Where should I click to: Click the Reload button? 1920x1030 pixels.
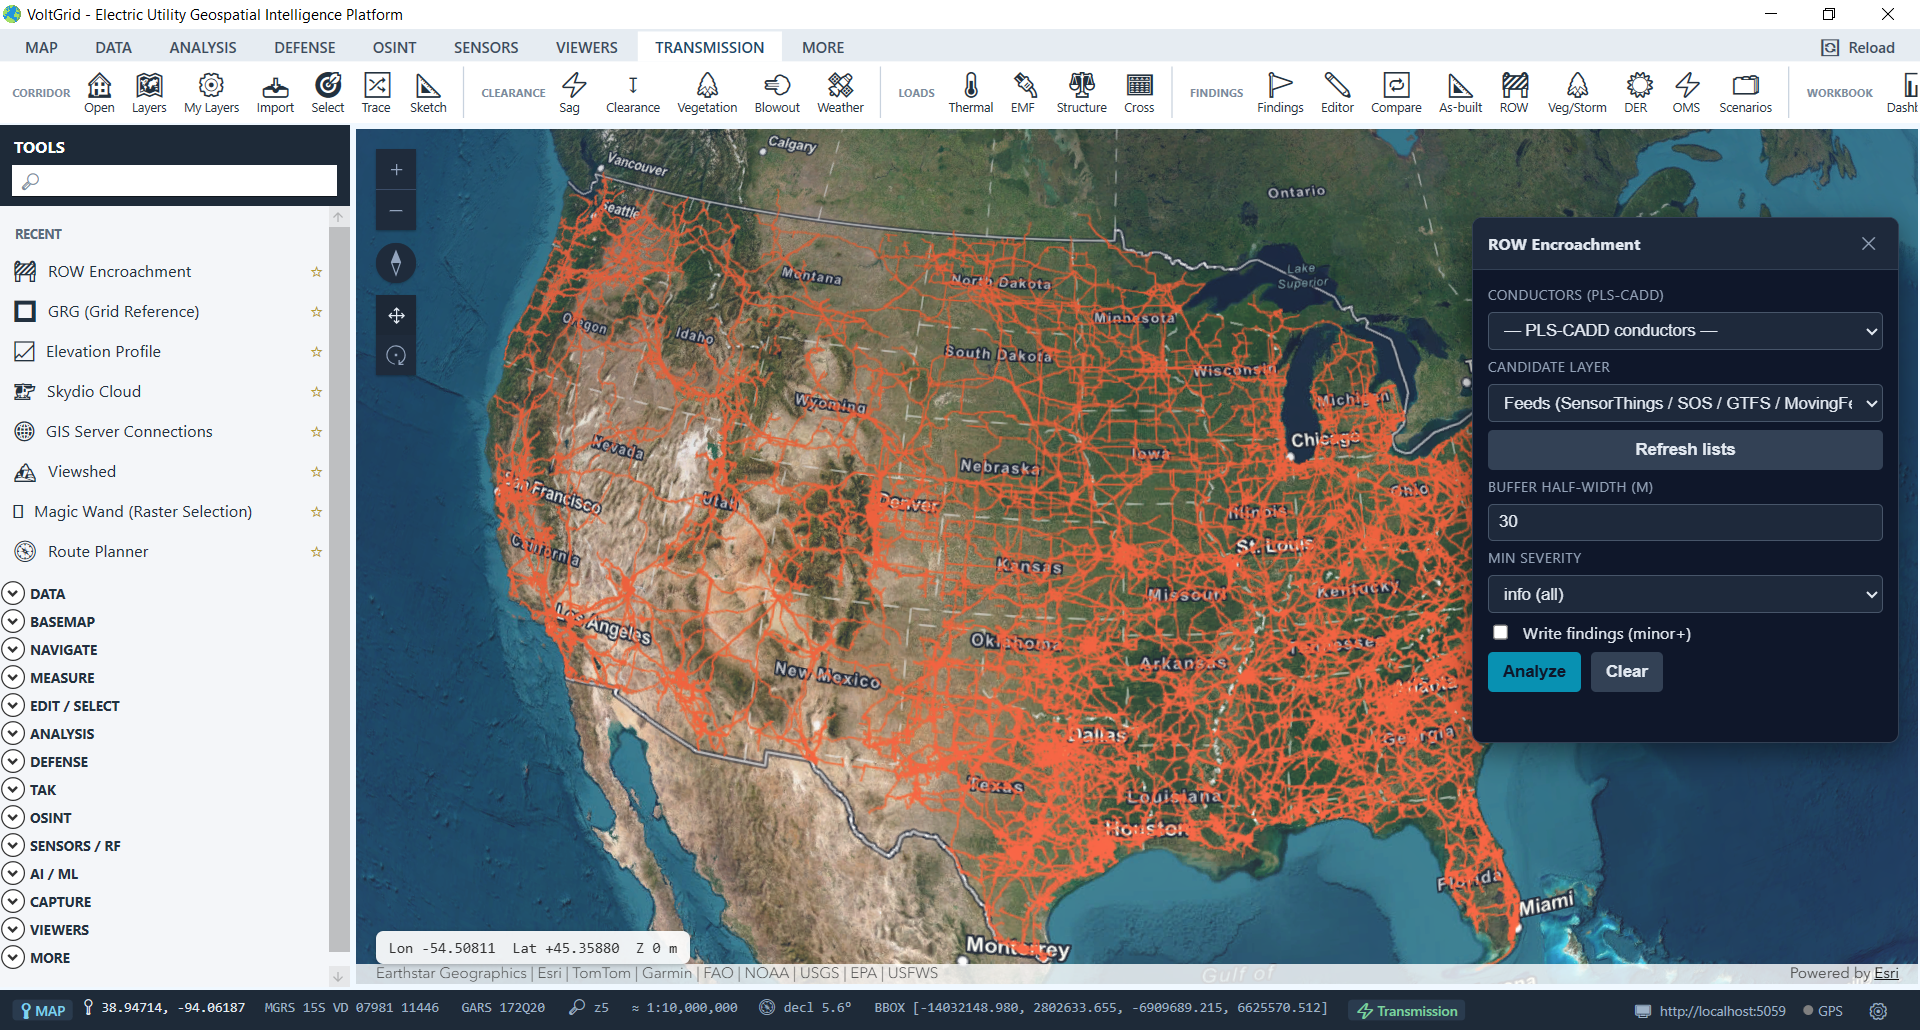pos(1858,48)
